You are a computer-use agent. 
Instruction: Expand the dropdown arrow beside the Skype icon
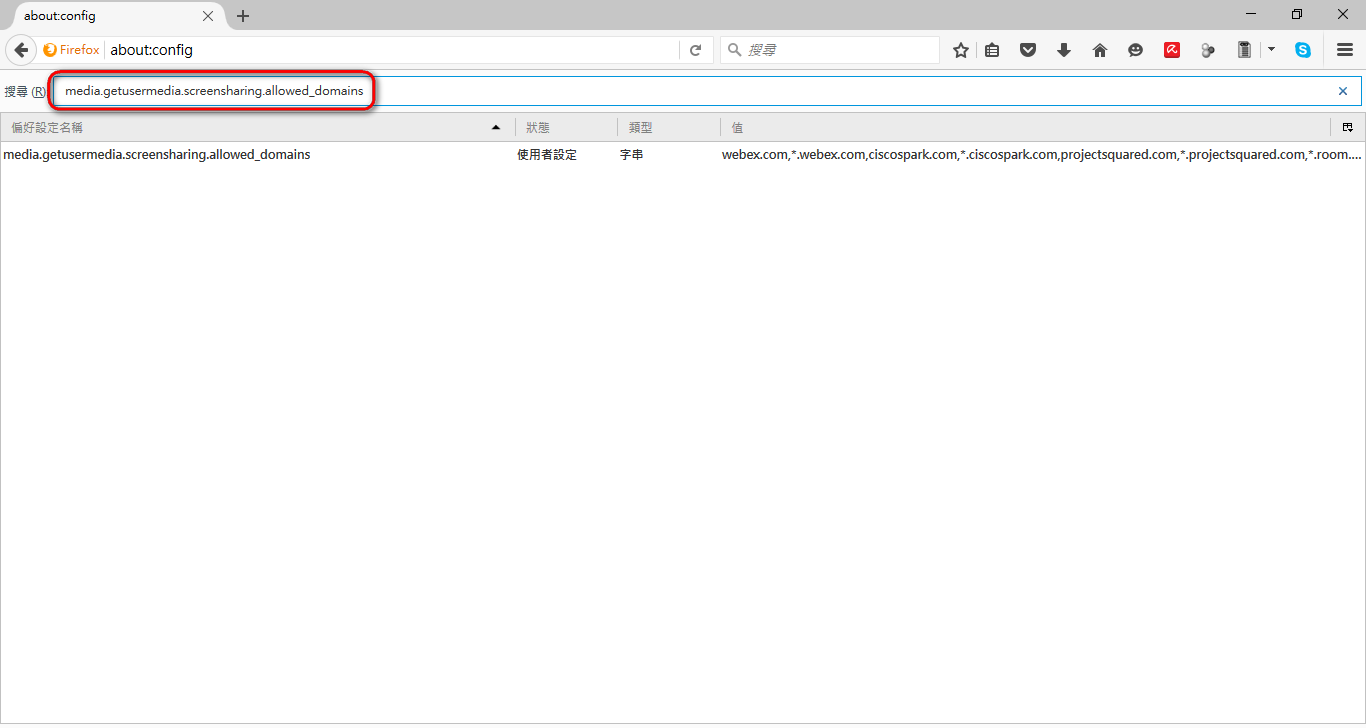(1271, 49)
